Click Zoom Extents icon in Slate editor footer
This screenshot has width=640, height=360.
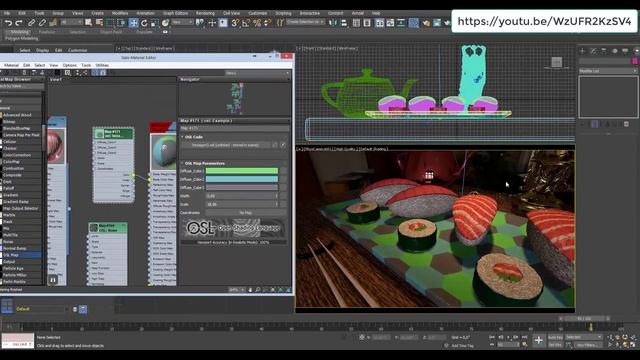tap(273, 289)
